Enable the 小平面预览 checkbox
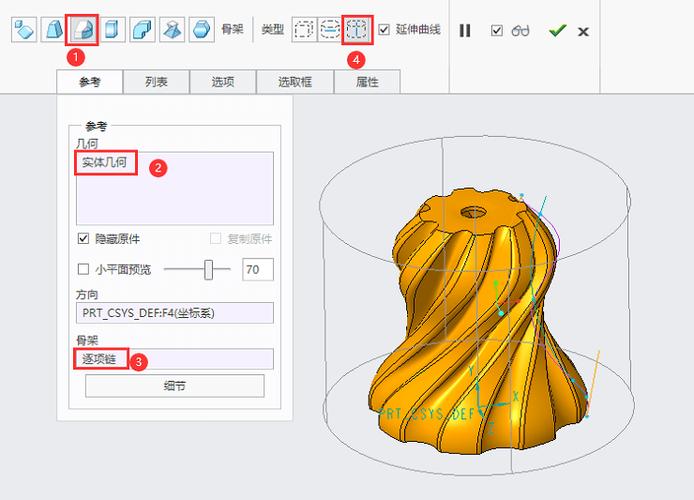This screenshot has height=500, width=694. click(84, 269)
